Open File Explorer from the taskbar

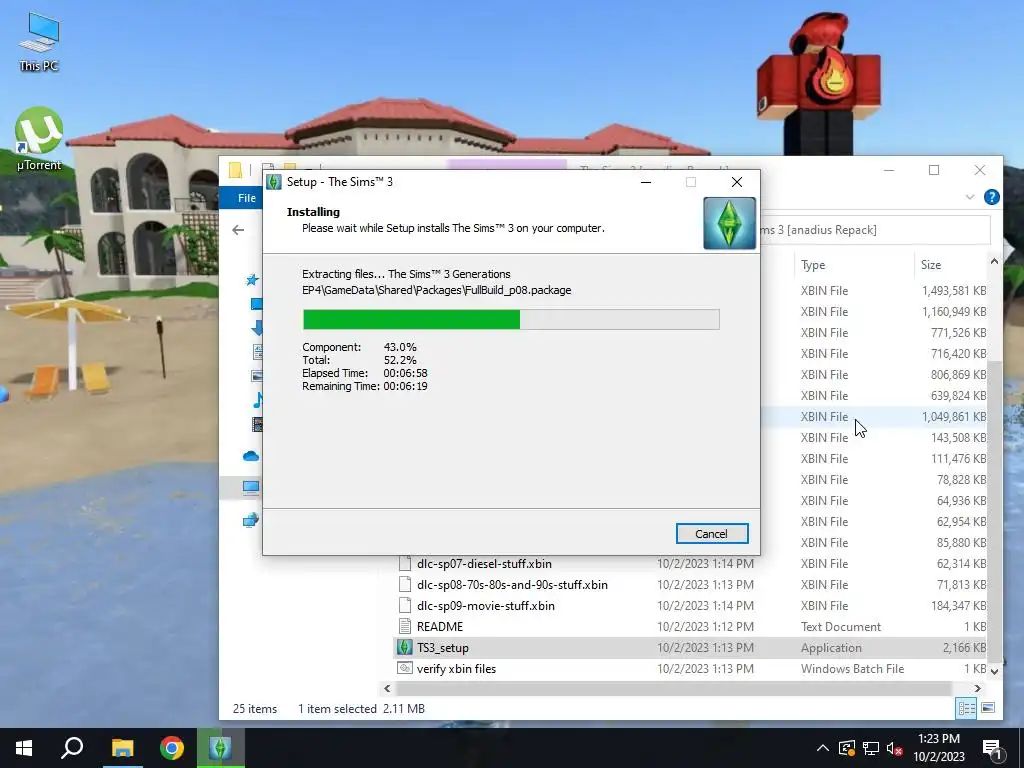[x=122, y=748]
